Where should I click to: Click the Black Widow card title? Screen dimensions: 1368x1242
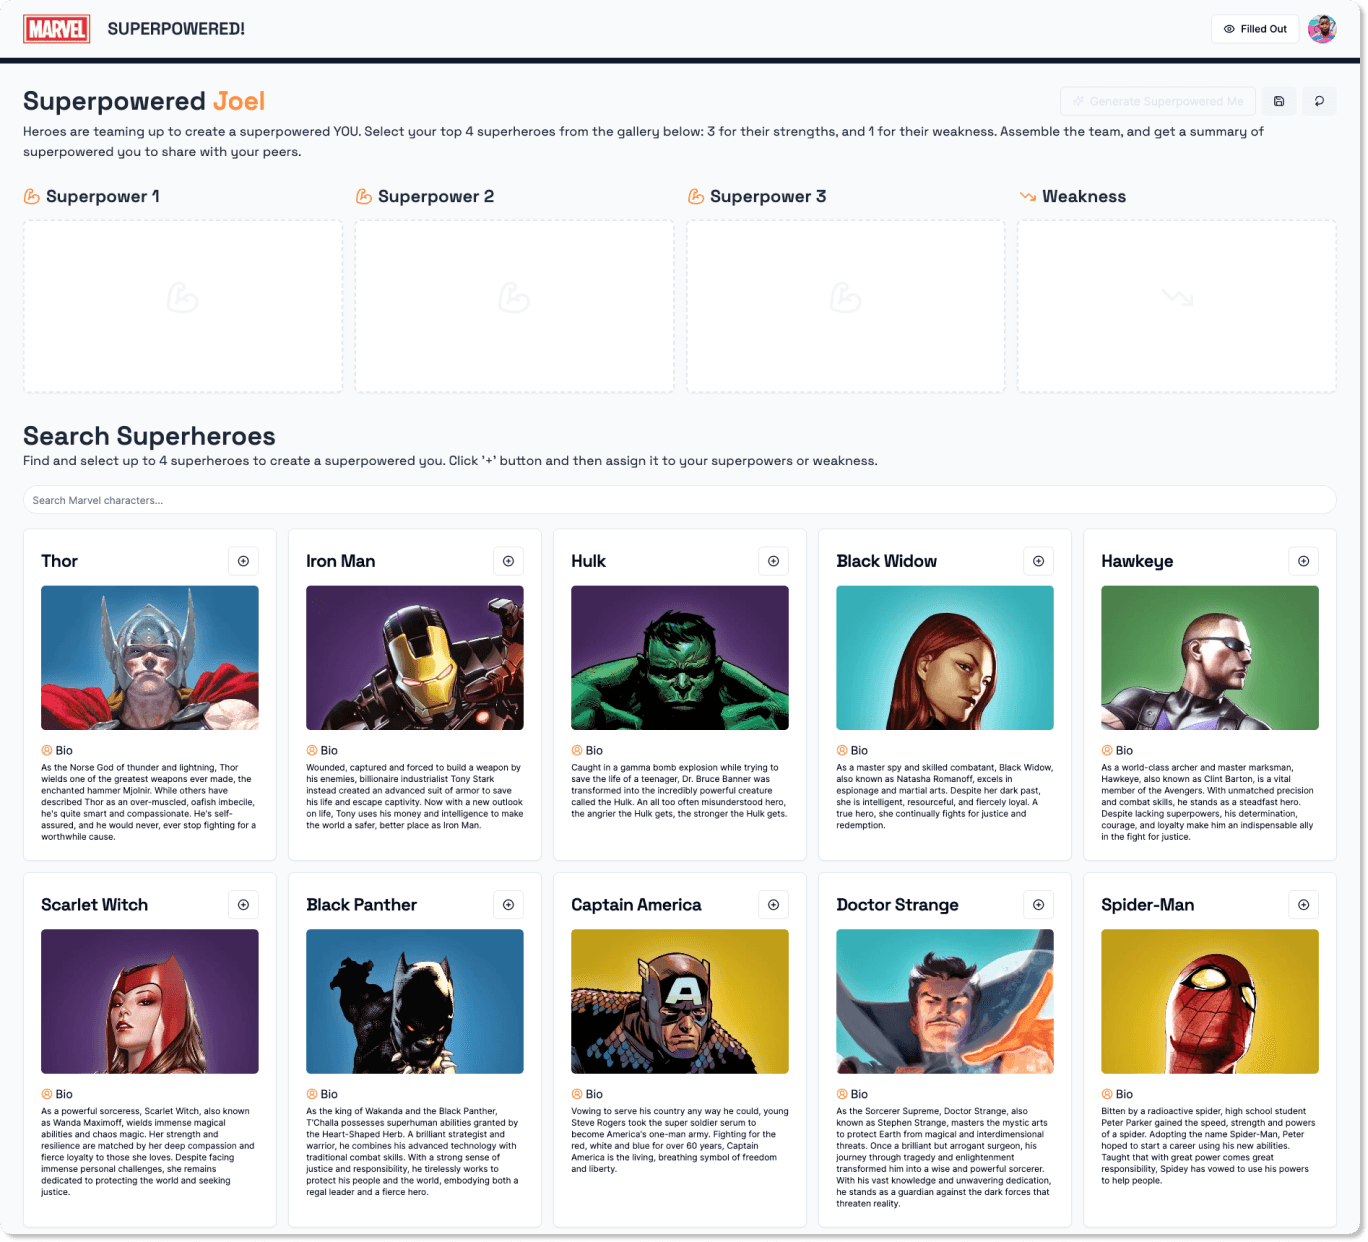point(887,561)
